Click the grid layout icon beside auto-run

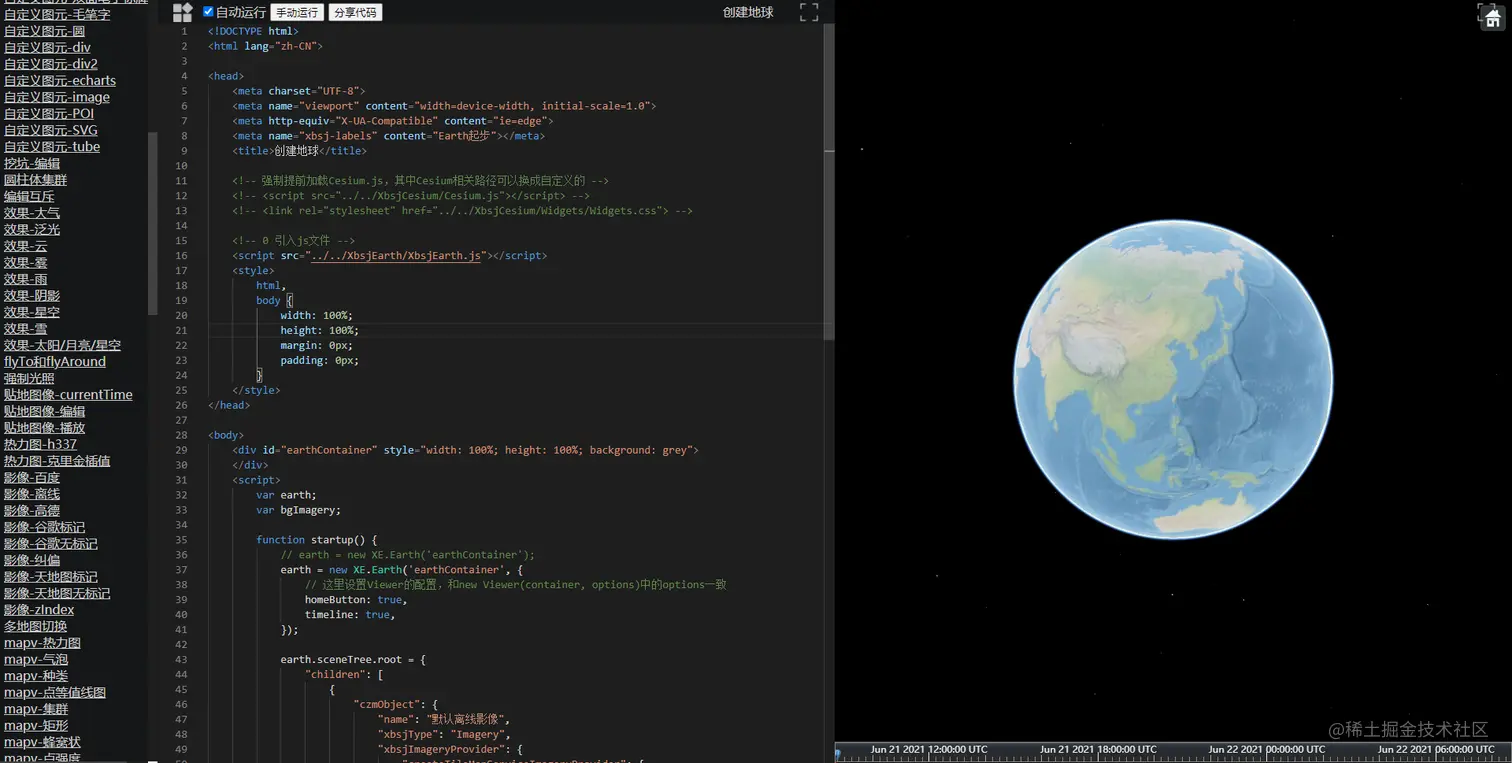tap(182, 13)
